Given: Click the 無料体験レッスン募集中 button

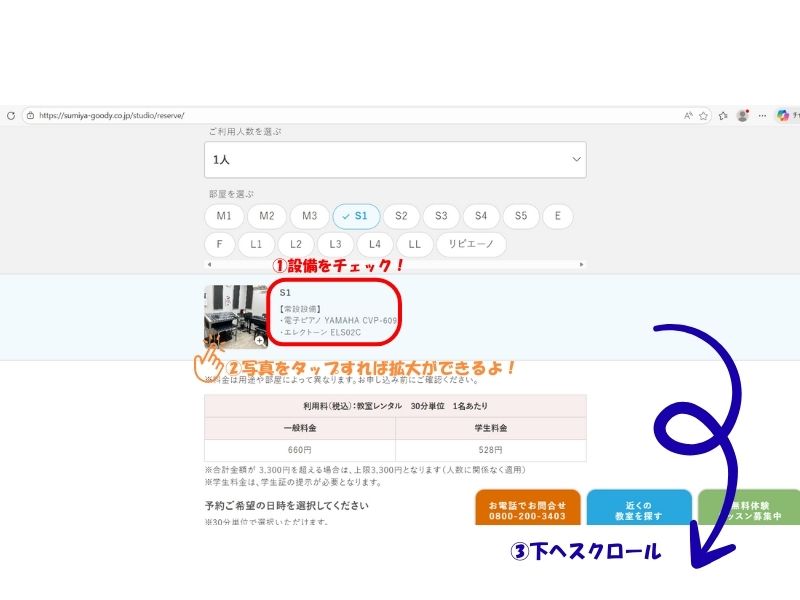Looking at the screenshot, I should tap(749, 510).
